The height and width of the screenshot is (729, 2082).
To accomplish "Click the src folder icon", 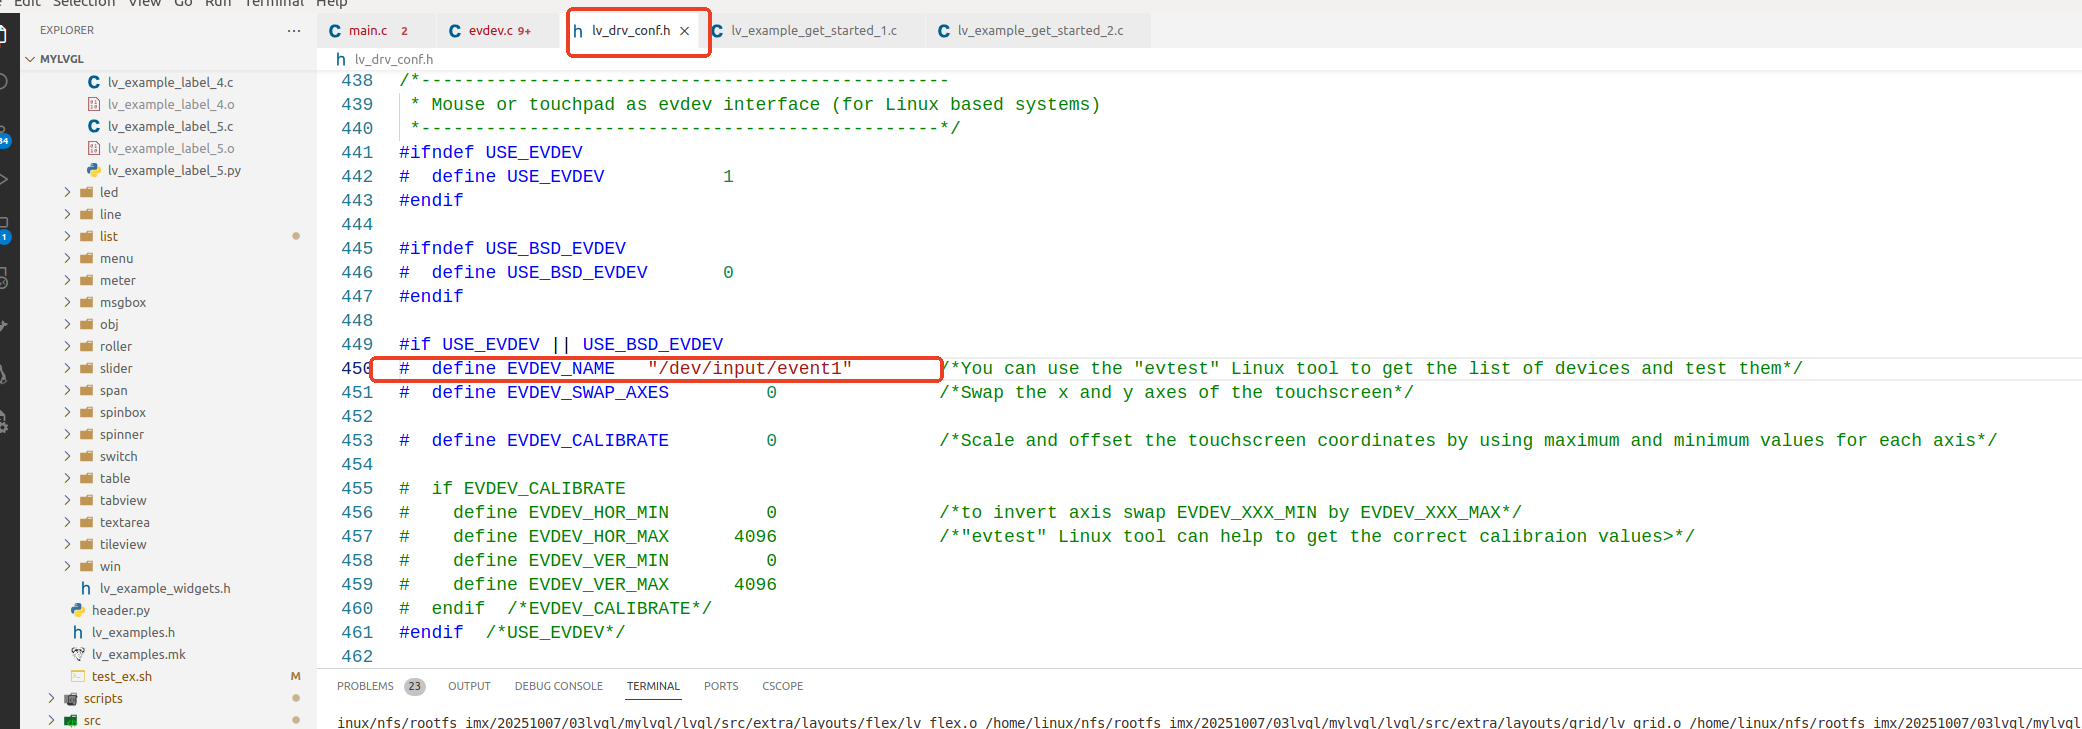I will click(70, 720).
